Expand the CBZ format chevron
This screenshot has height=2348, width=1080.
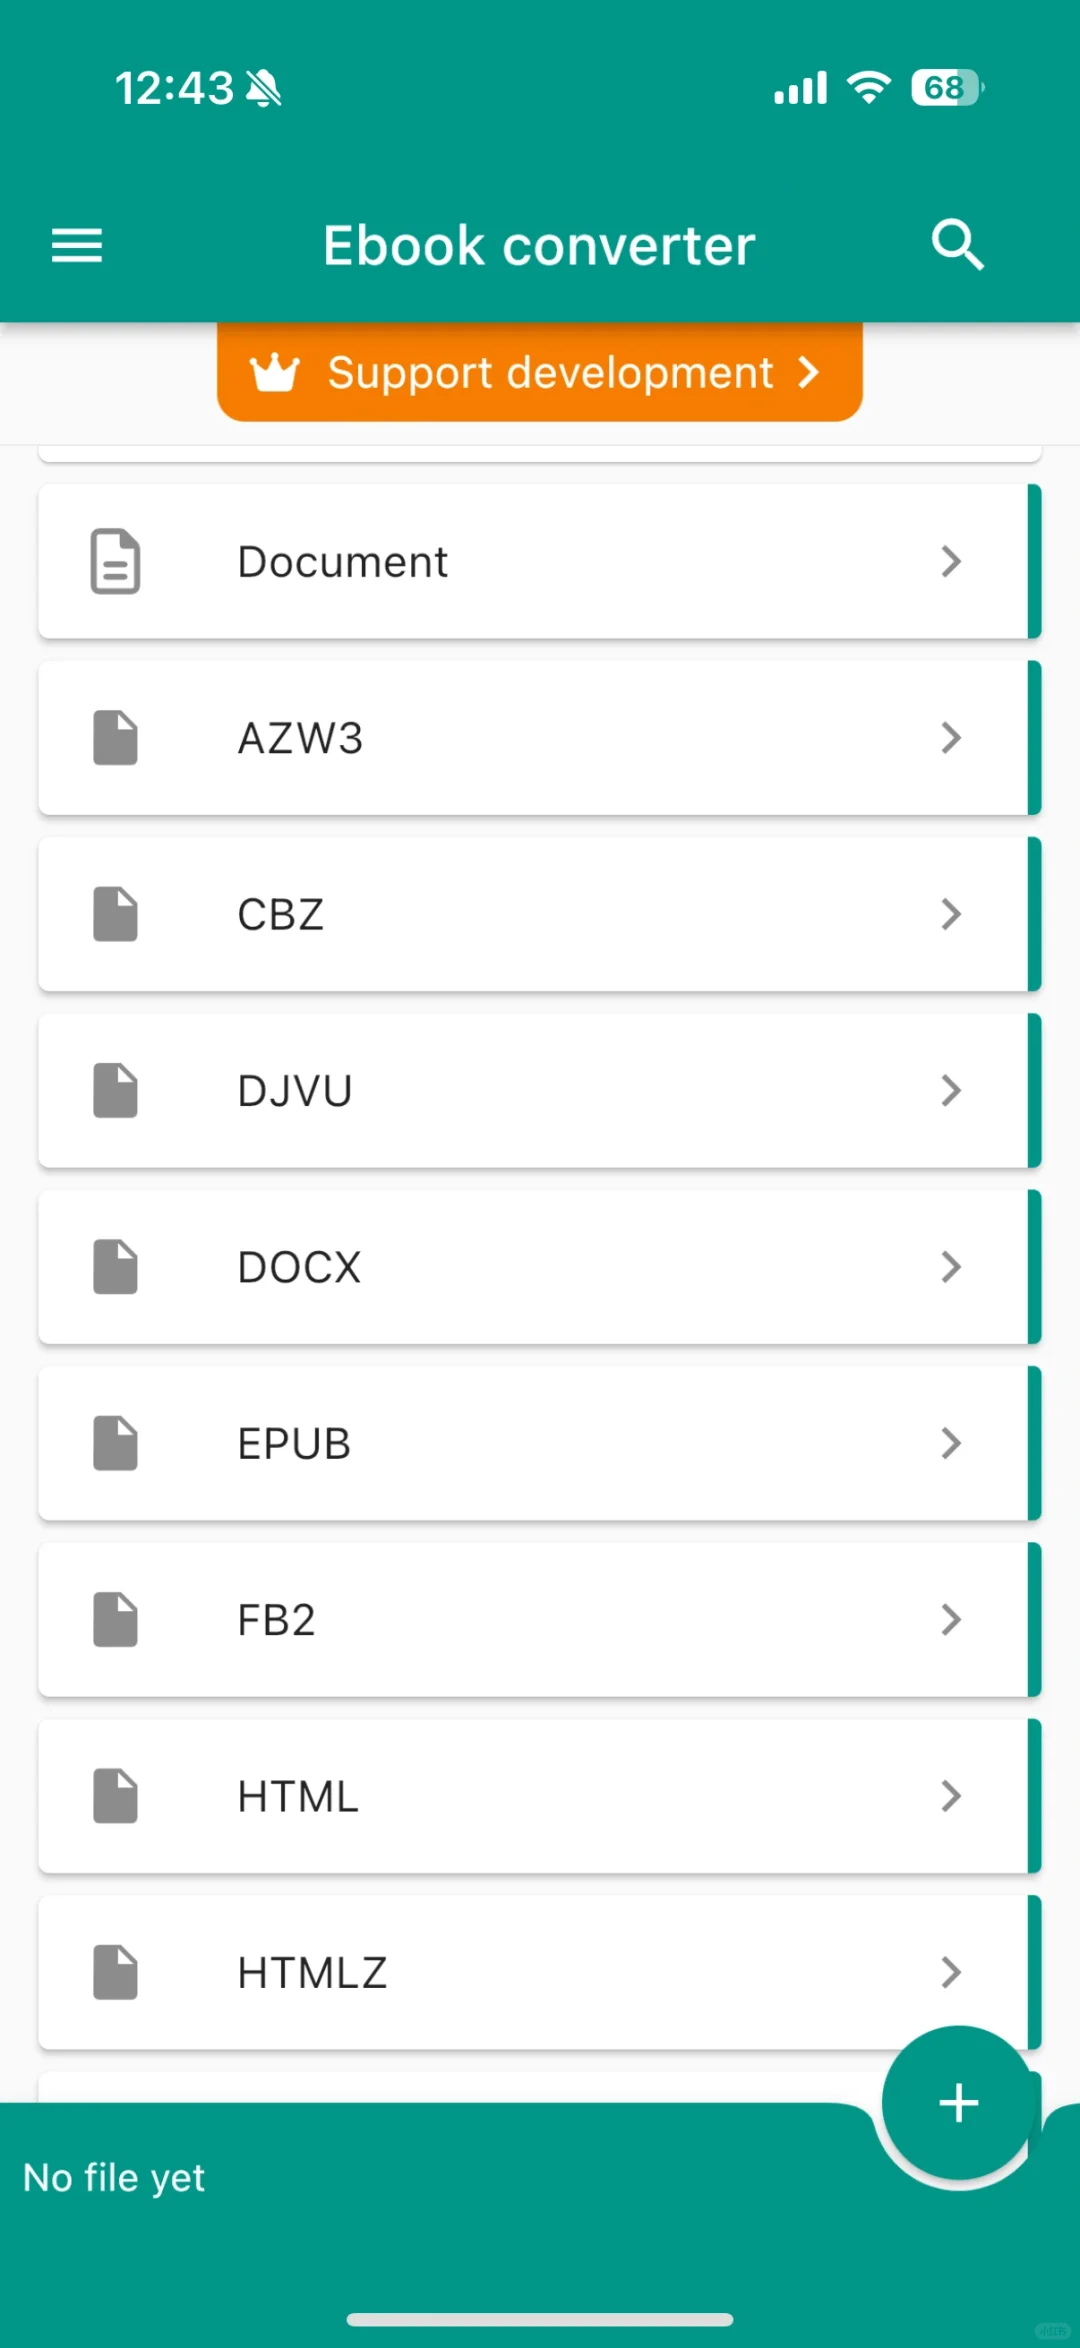(951, 914)
